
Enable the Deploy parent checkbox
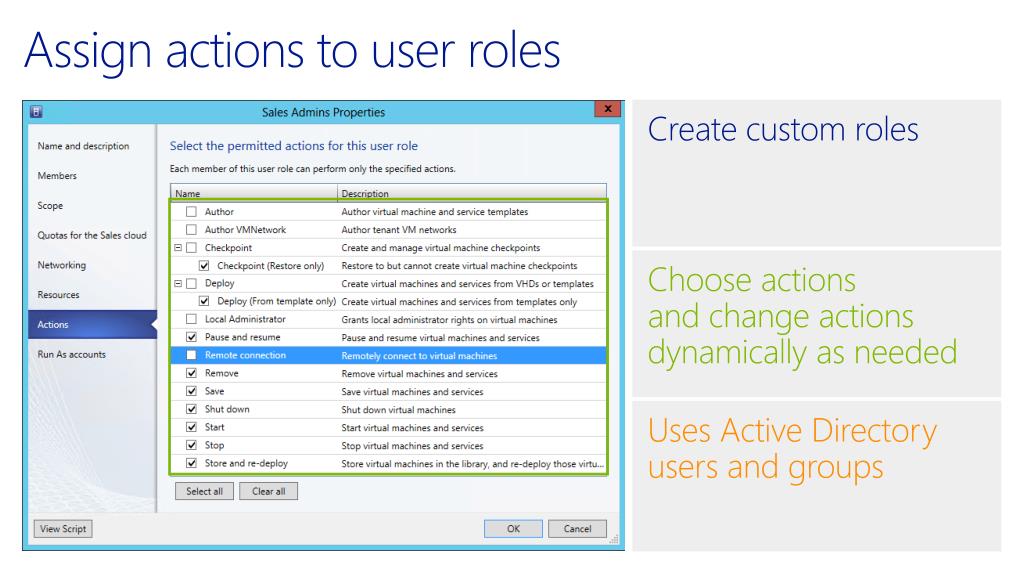click(191, 283)
